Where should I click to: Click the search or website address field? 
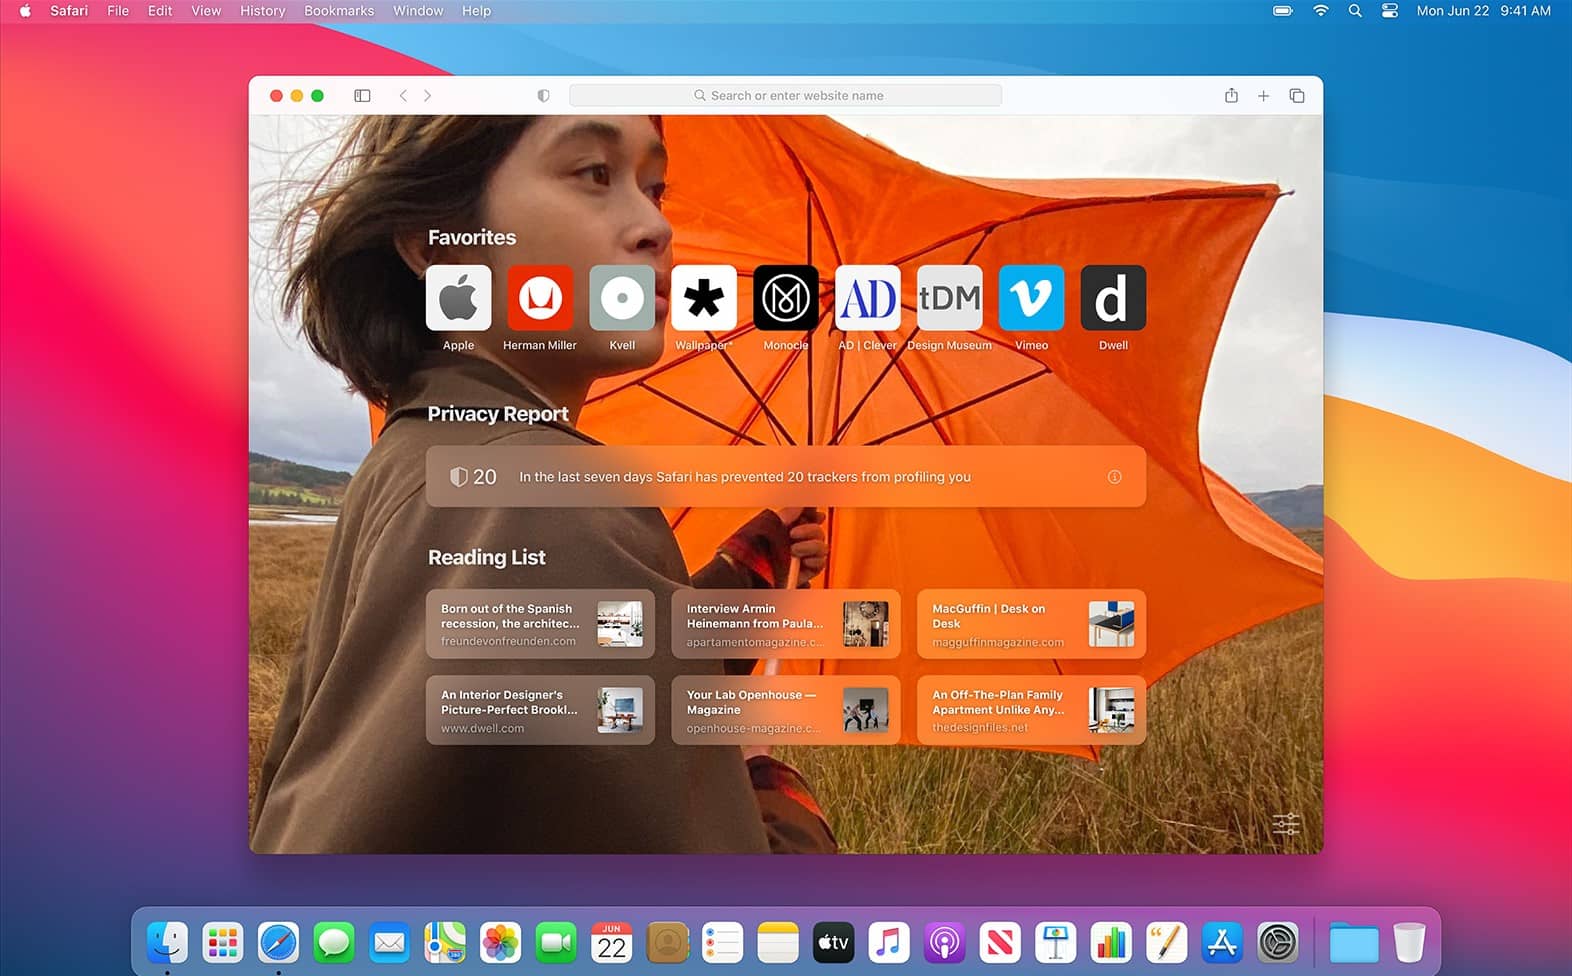point(785,96)
